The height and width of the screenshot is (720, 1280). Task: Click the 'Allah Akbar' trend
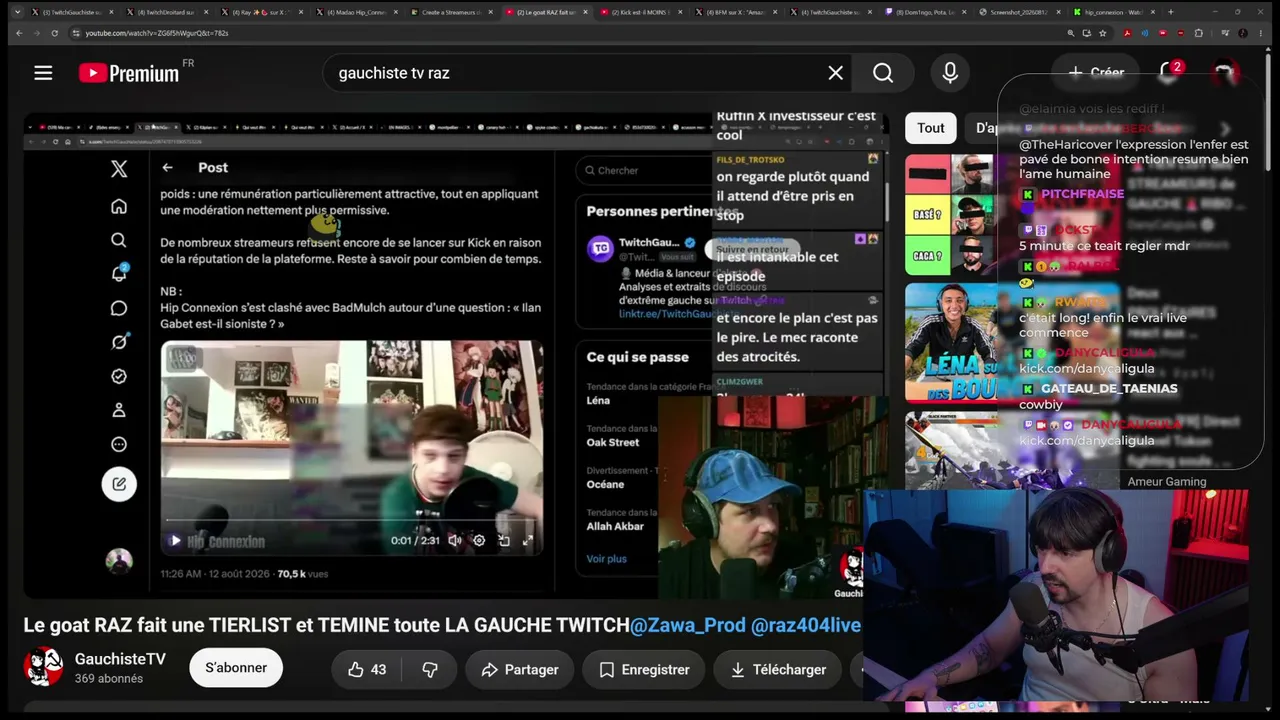point(615,526)
